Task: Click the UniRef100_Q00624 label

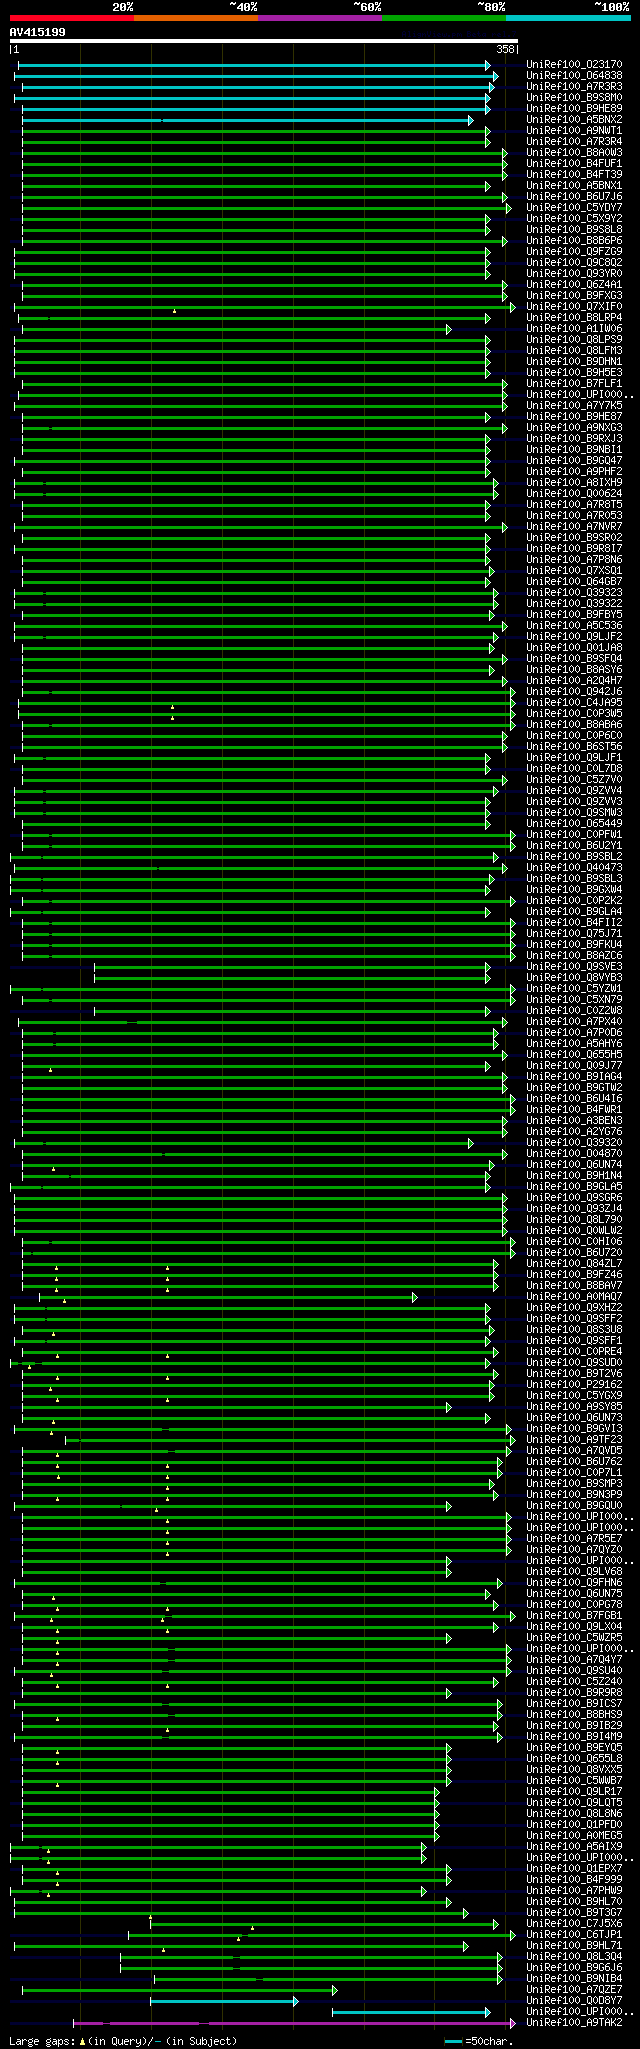Action: 574,494
